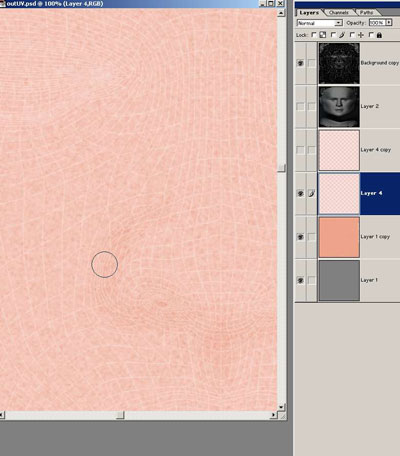Image resolution: width=400 pixels, height=456 pixels.
Task: Toggle link box for Layer 4 copy
Action: [311, 150]
